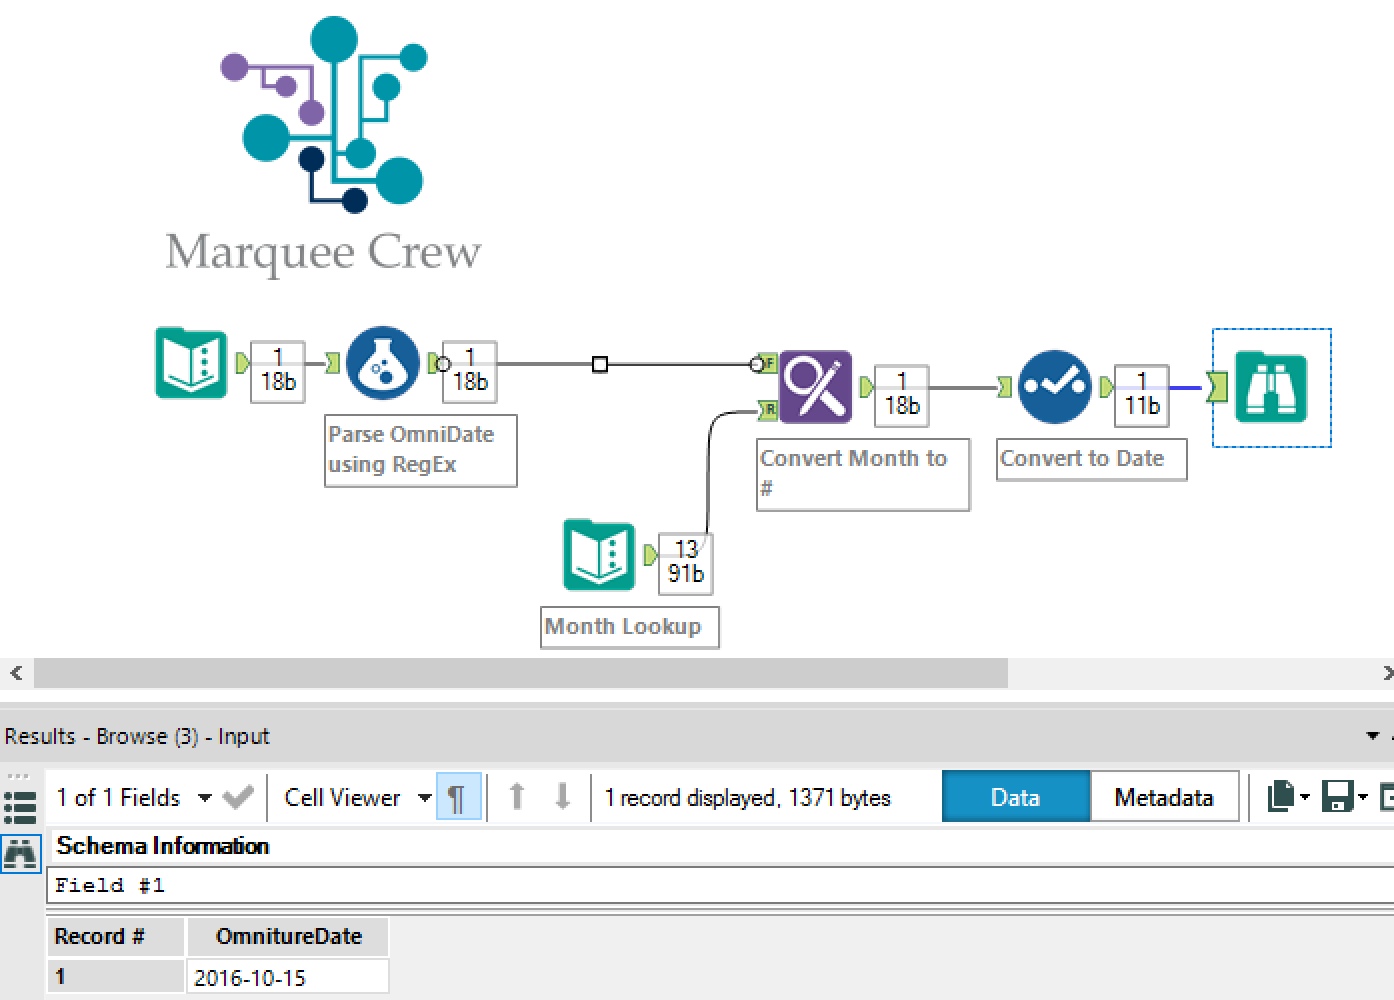Viewport: 1394px width, 1000px height.
Task: Toggle show whitespace paragraph mark button
Action: tap(458, 798)
